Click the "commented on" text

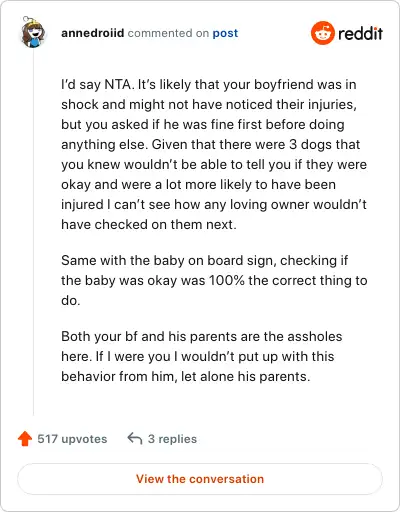point(168,33)
